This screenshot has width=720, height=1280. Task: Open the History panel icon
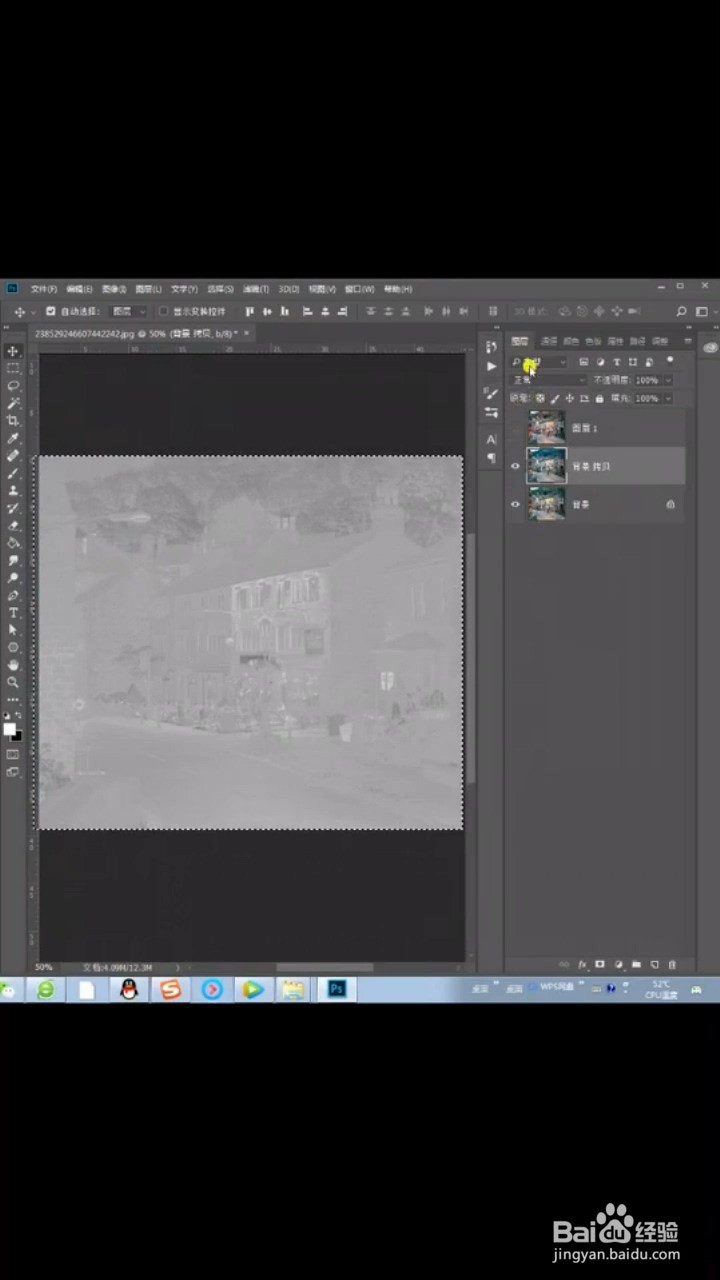pyautogui.click(x=491, y=347)
